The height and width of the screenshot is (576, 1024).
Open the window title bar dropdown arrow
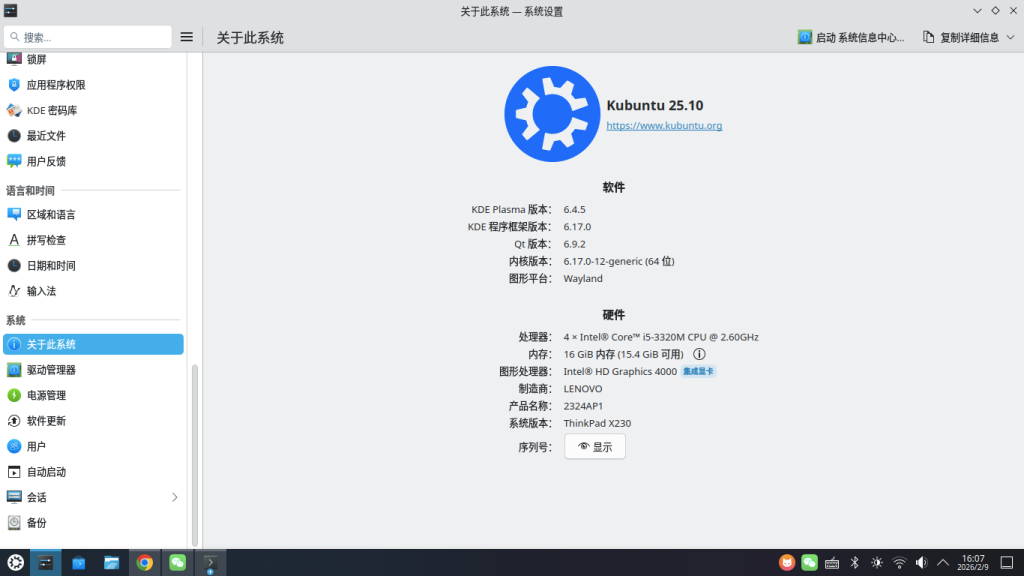coord(977,11)
